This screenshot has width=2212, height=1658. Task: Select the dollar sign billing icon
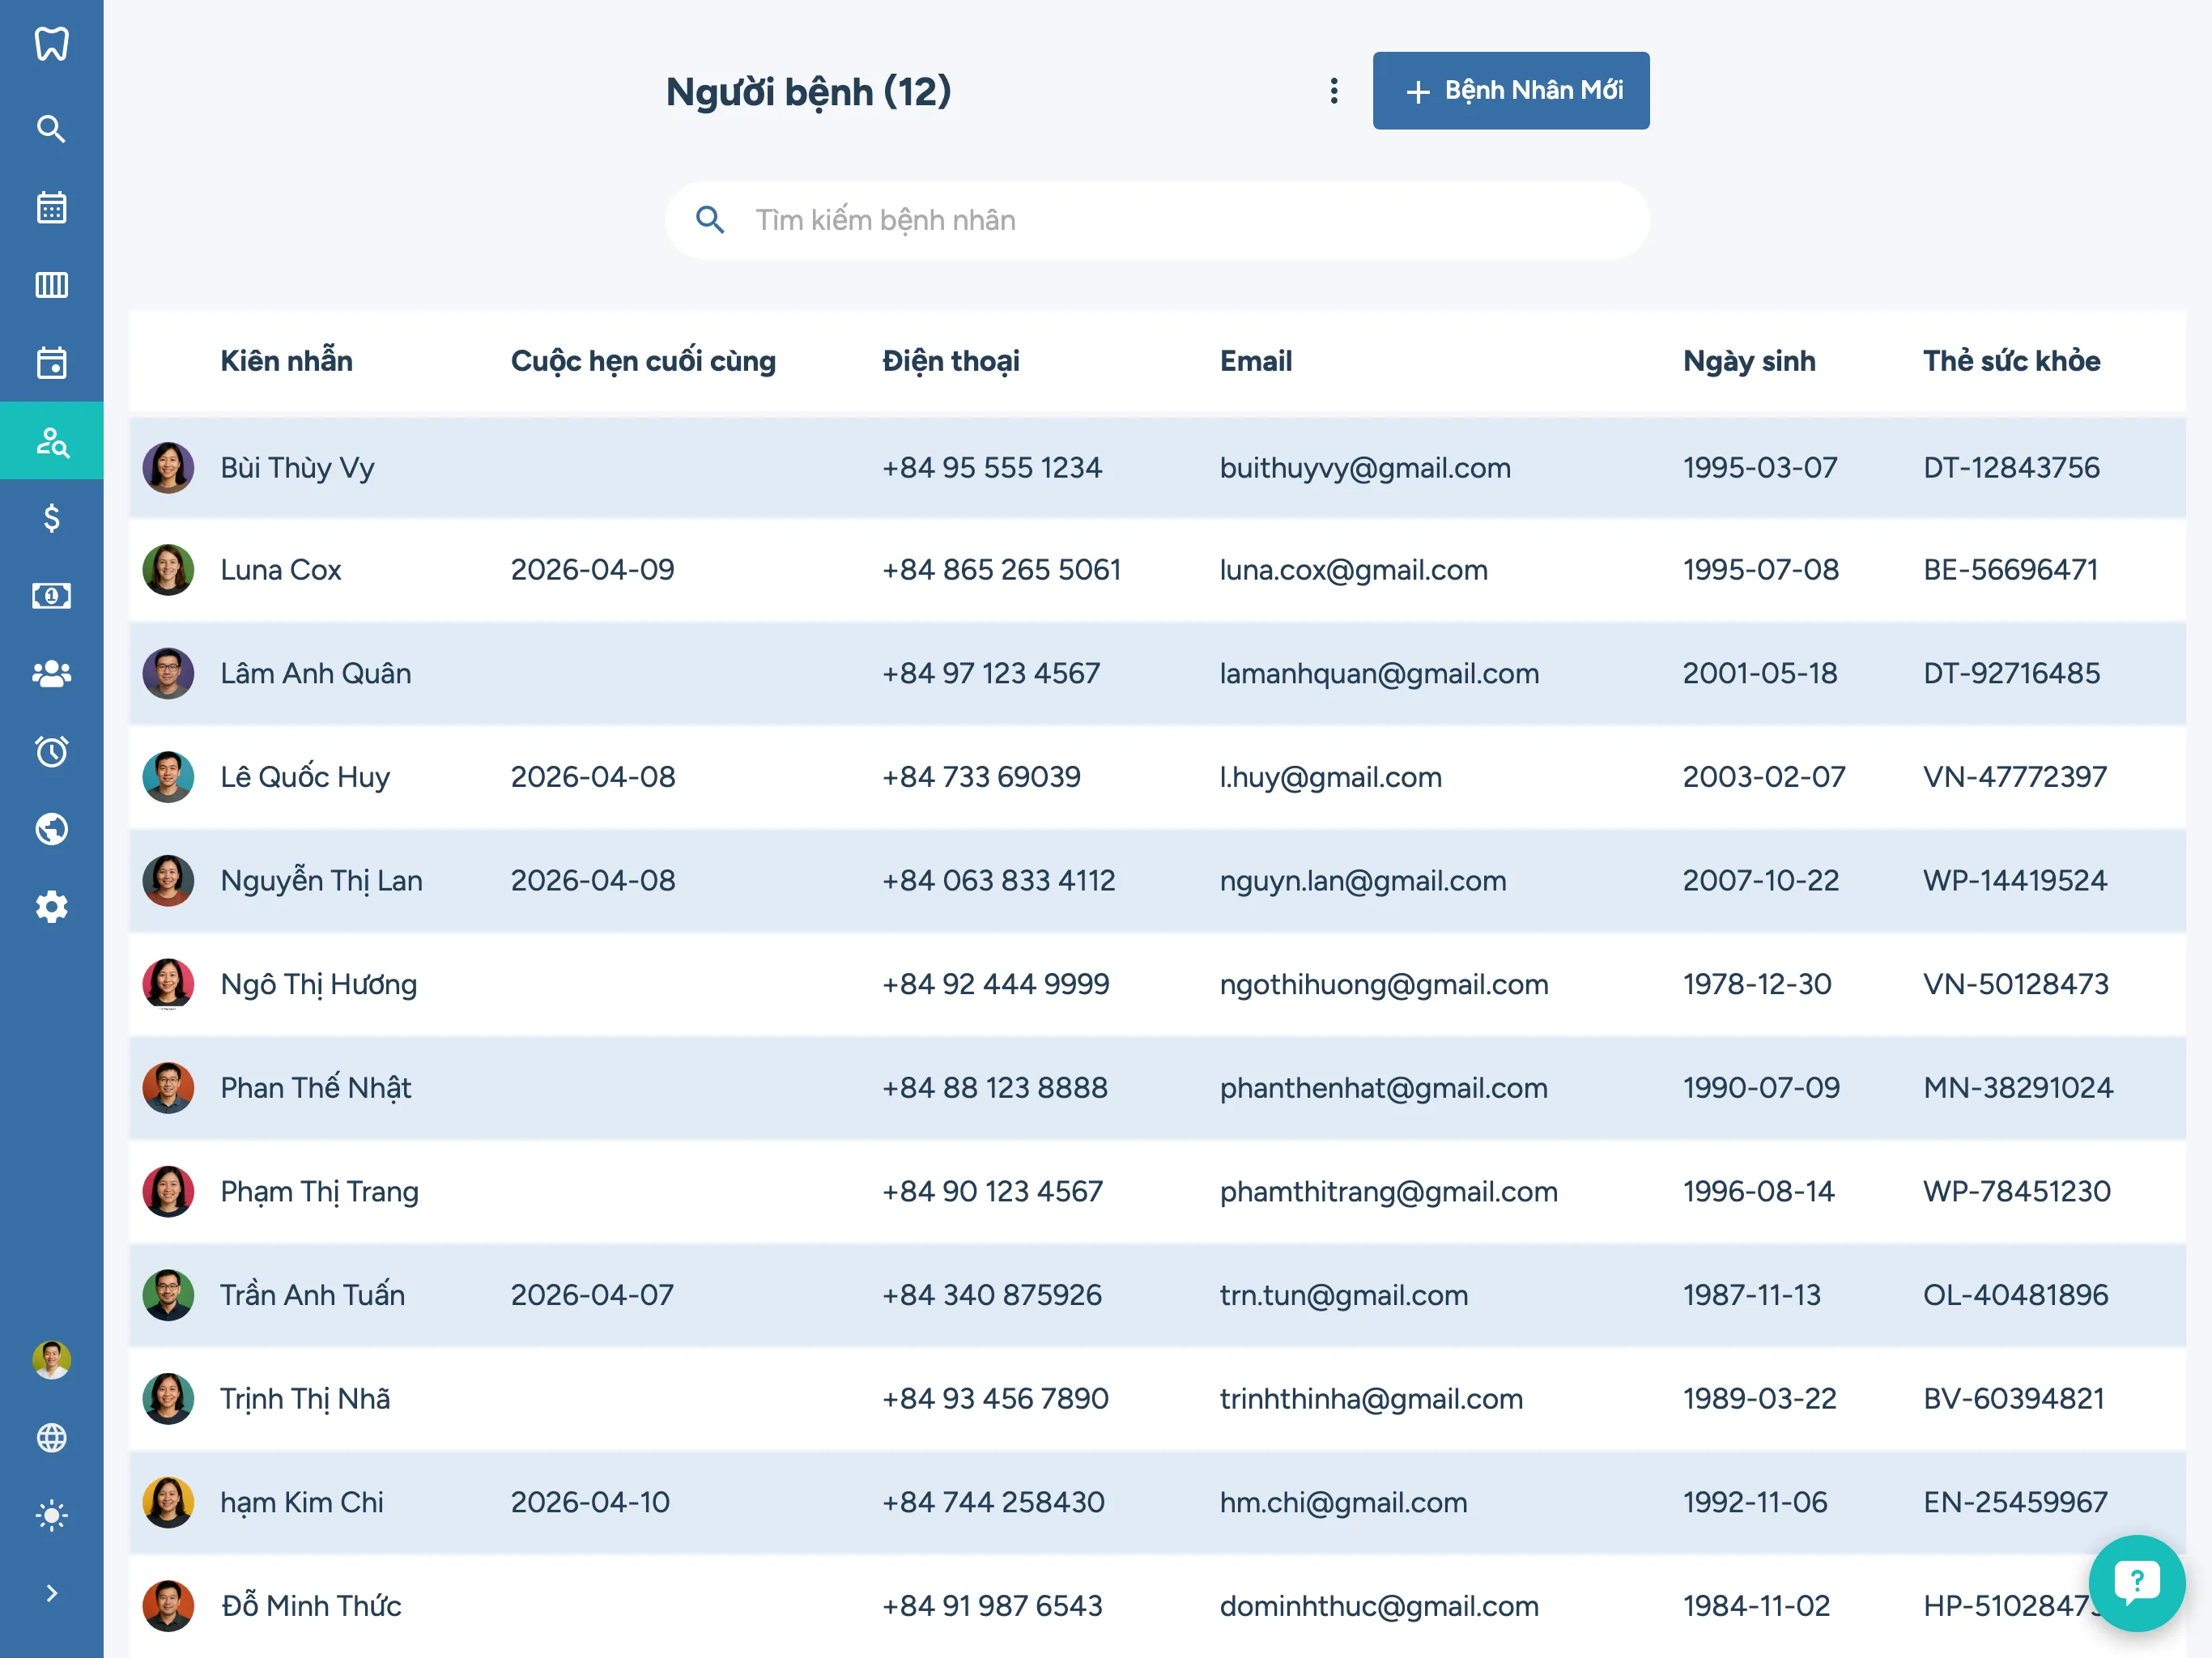click(51, 518)
